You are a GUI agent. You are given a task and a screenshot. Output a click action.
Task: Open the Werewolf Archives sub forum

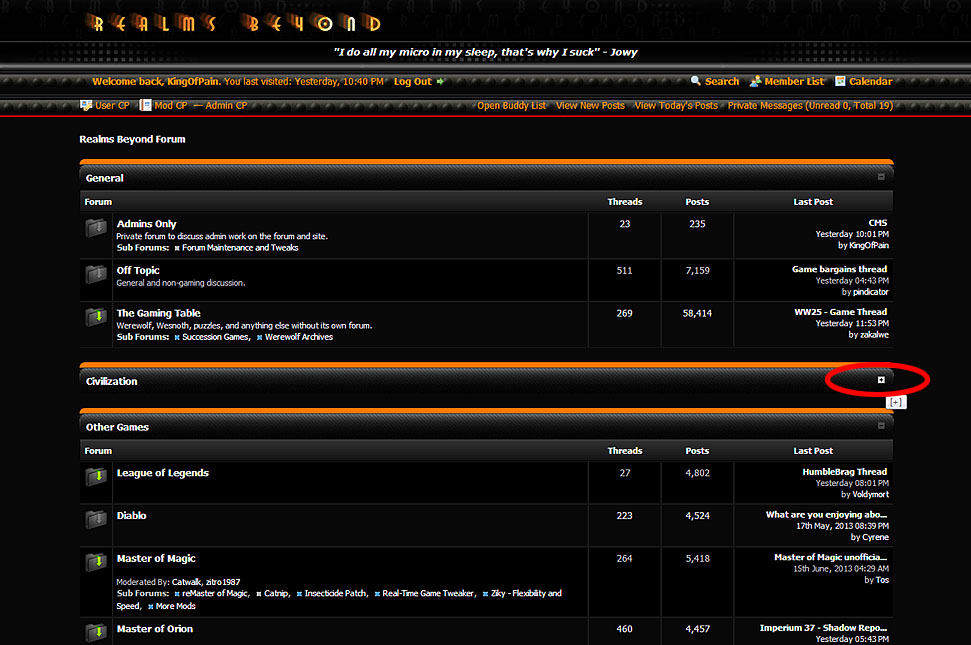point(298,337)
